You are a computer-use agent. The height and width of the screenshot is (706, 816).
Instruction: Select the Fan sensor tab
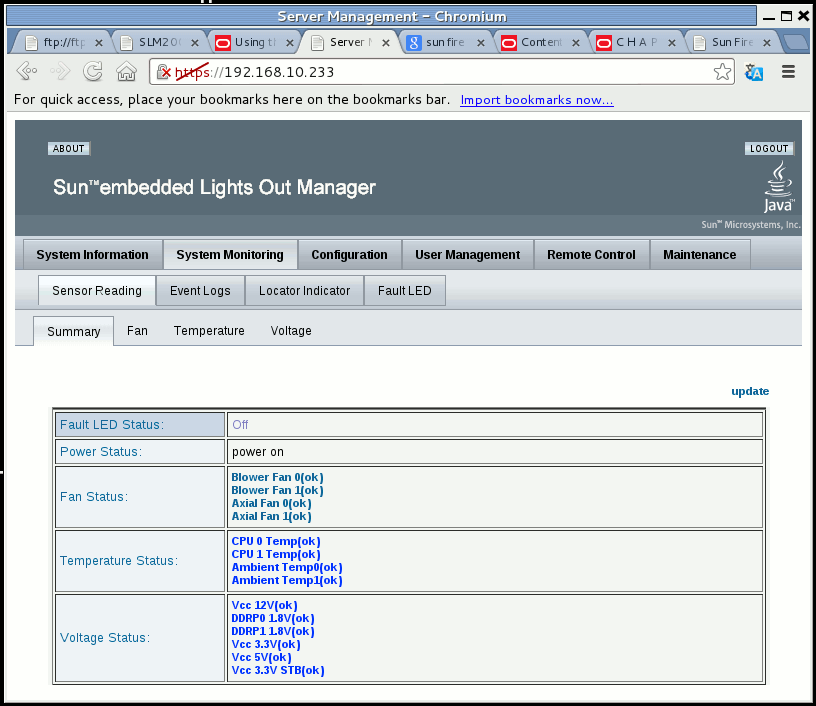tap(137, 331)
